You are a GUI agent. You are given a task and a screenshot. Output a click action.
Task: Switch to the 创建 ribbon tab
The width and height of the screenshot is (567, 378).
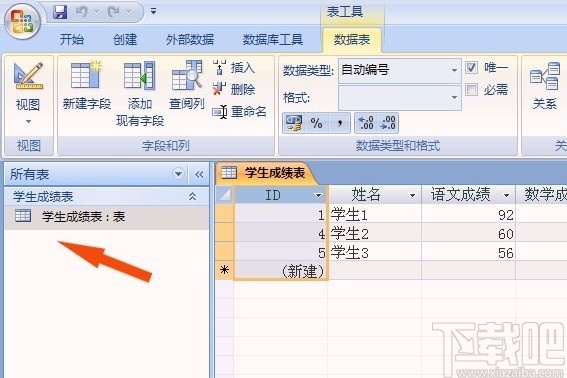click(x=125, y=39)
